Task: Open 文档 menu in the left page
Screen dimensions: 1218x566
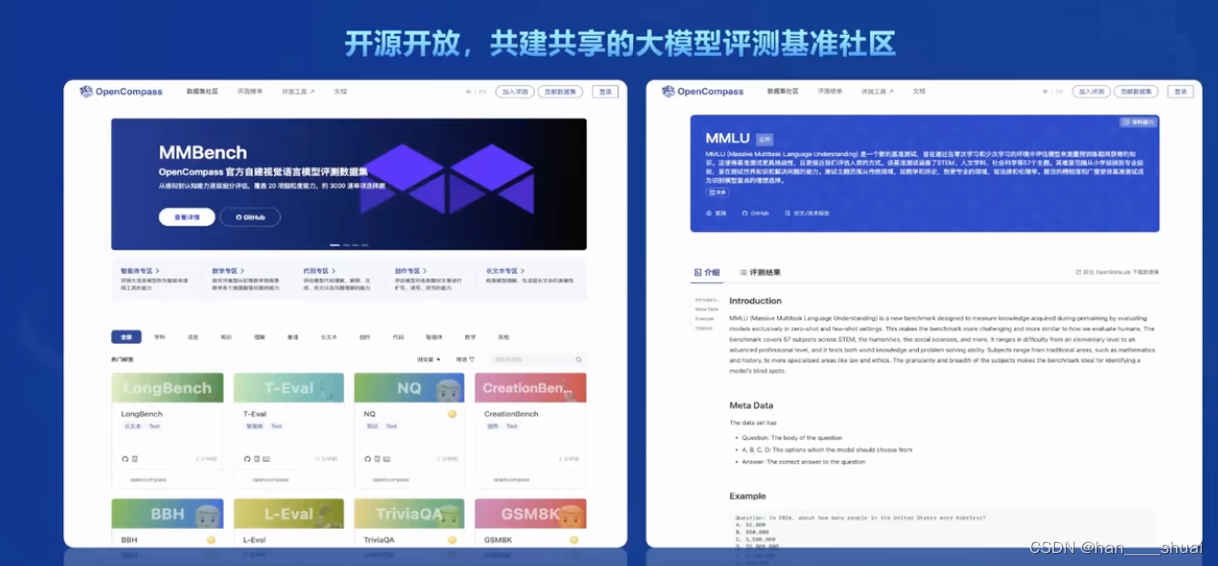Action: click(340, 92)
